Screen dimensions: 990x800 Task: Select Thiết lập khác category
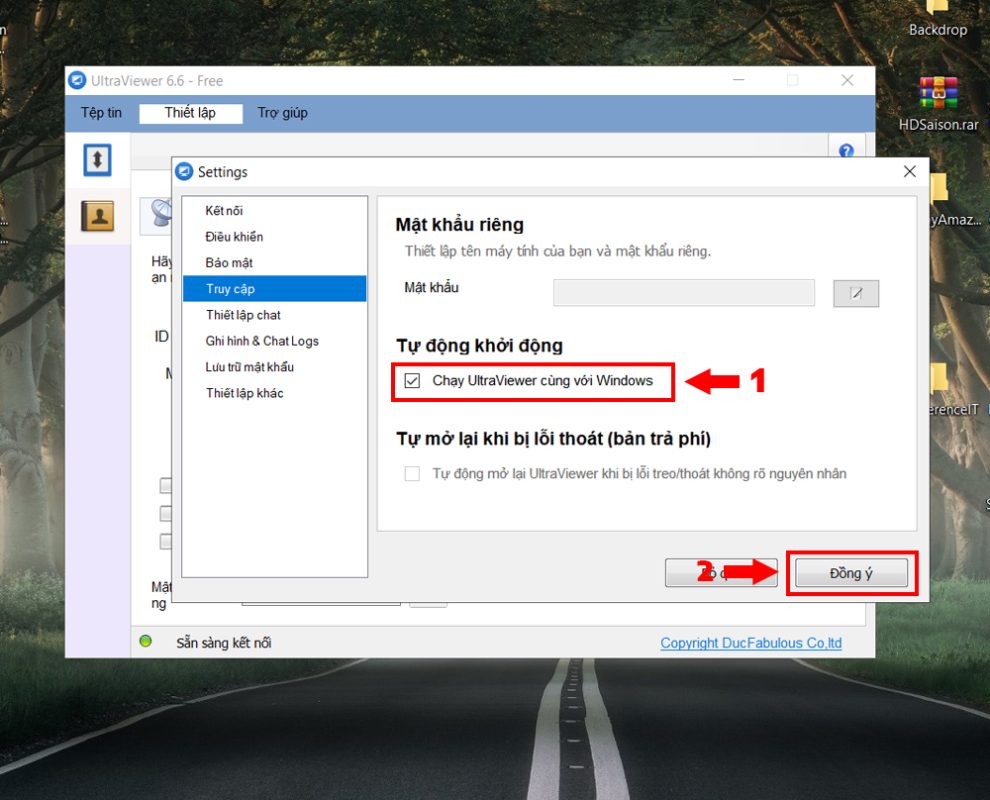[x=274, y=393]
